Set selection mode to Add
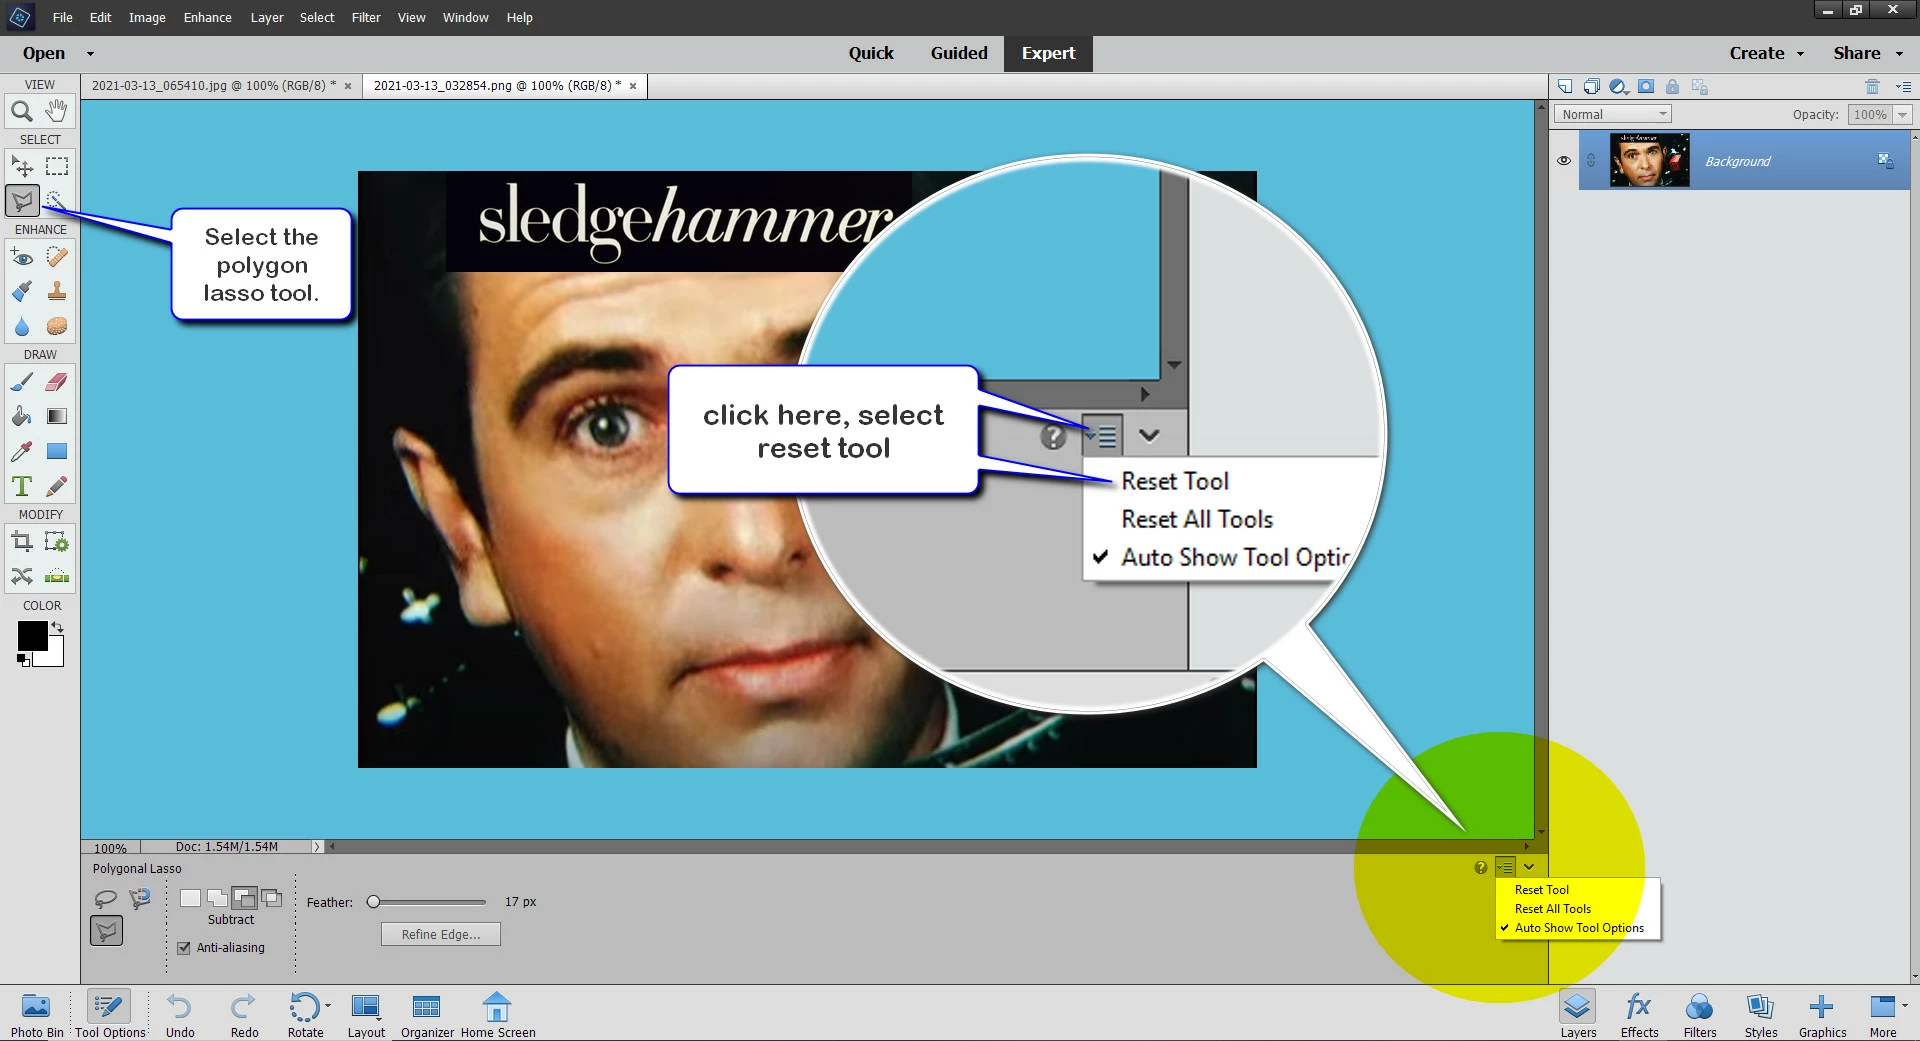 point(217,898)
